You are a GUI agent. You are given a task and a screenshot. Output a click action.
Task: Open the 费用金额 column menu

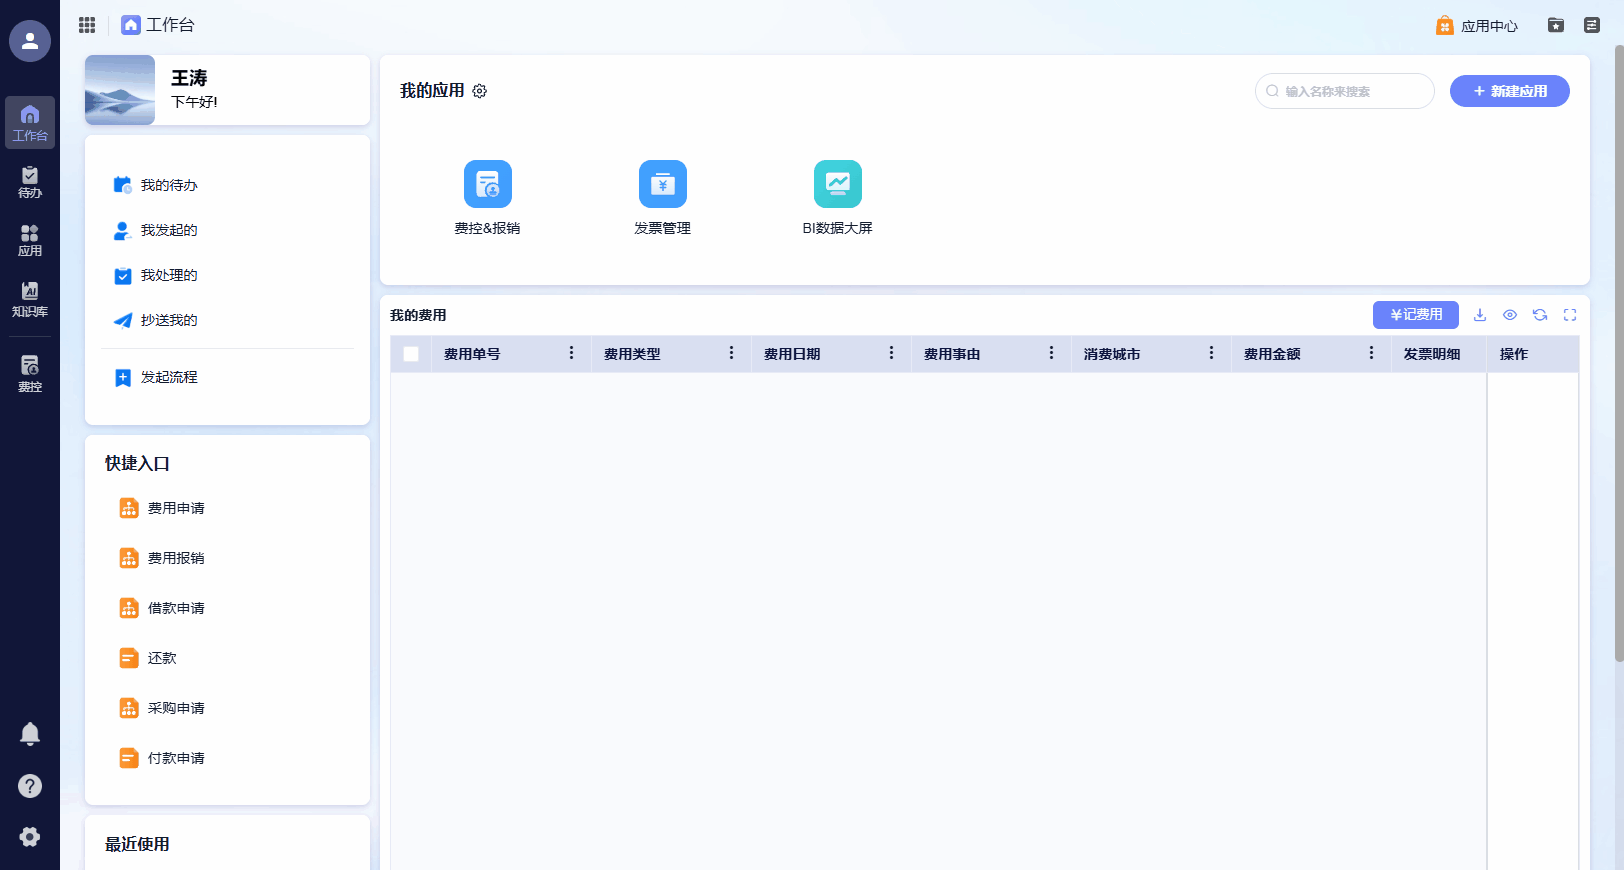click(1371, 353)
